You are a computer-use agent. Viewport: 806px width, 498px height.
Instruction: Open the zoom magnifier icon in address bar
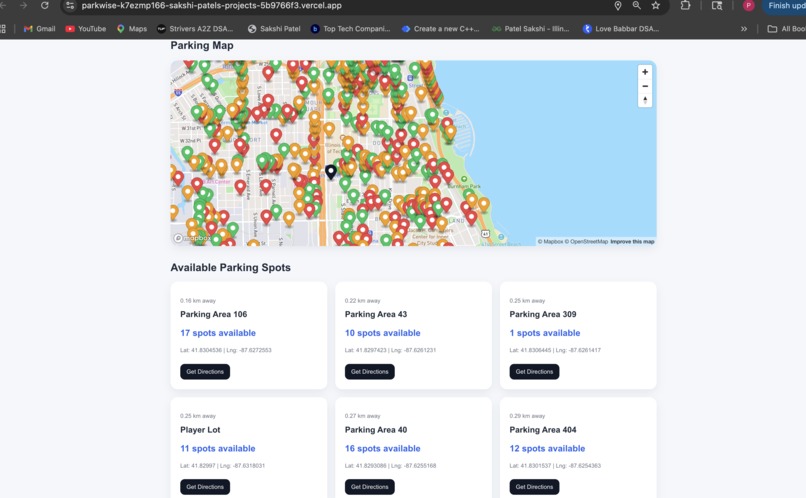pyautogui.click(x=636, y=5)
